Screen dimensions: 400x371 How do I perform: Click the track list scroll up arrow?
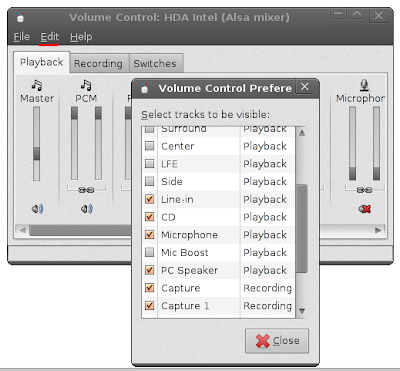302,133
